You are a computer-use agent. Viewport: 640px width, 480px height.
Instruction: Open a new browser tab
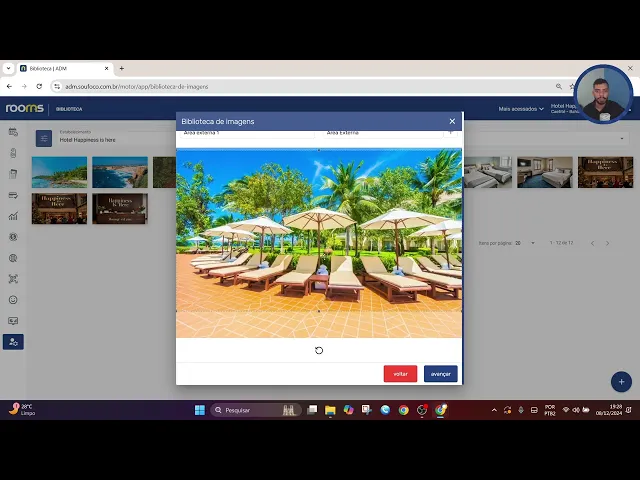(121, 69)
